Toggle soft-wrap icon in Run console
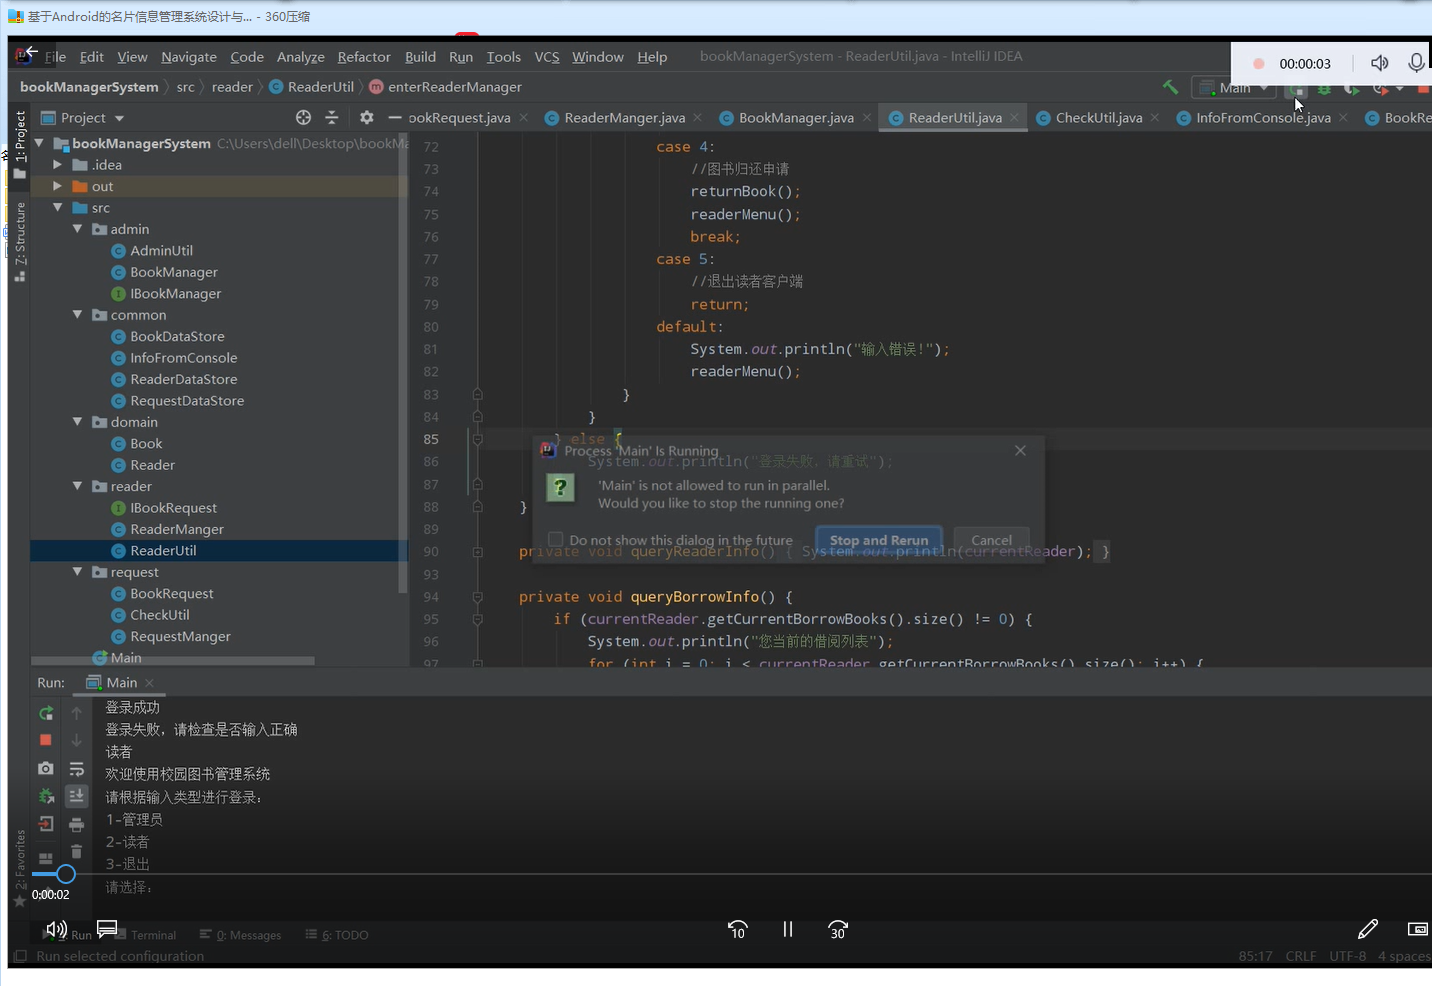Image resolution: width=1432 pixels, height=986 pixels. (x=76, y=769)
